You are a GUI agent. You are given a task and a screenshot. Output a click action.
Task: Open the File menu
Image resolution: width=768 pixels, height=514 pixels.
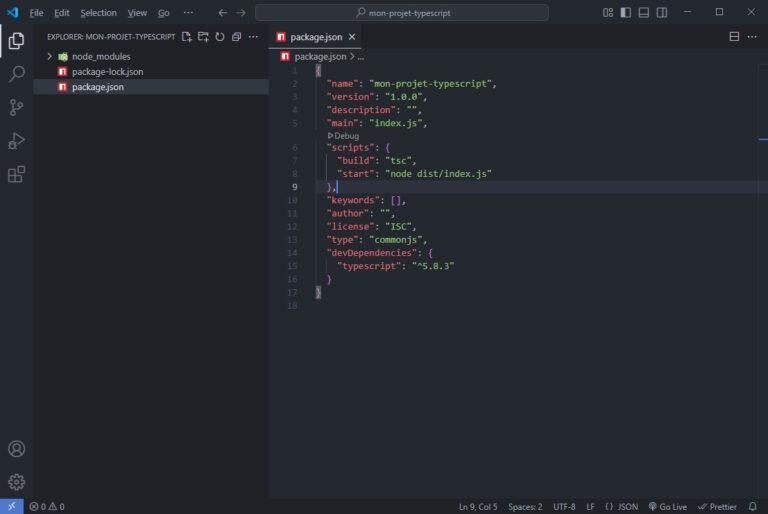pos(36,13)
